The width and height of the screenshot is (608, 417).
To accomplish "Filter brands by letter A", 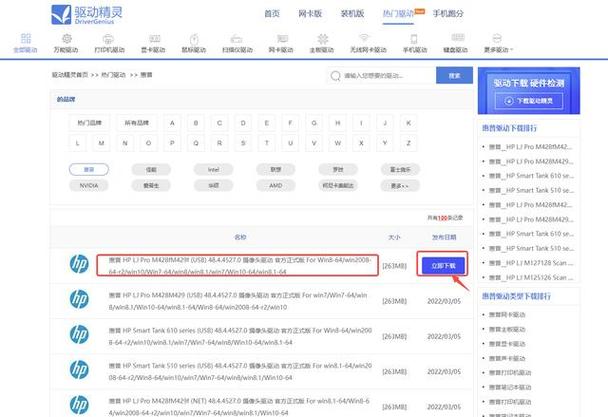I will point(172,123).
